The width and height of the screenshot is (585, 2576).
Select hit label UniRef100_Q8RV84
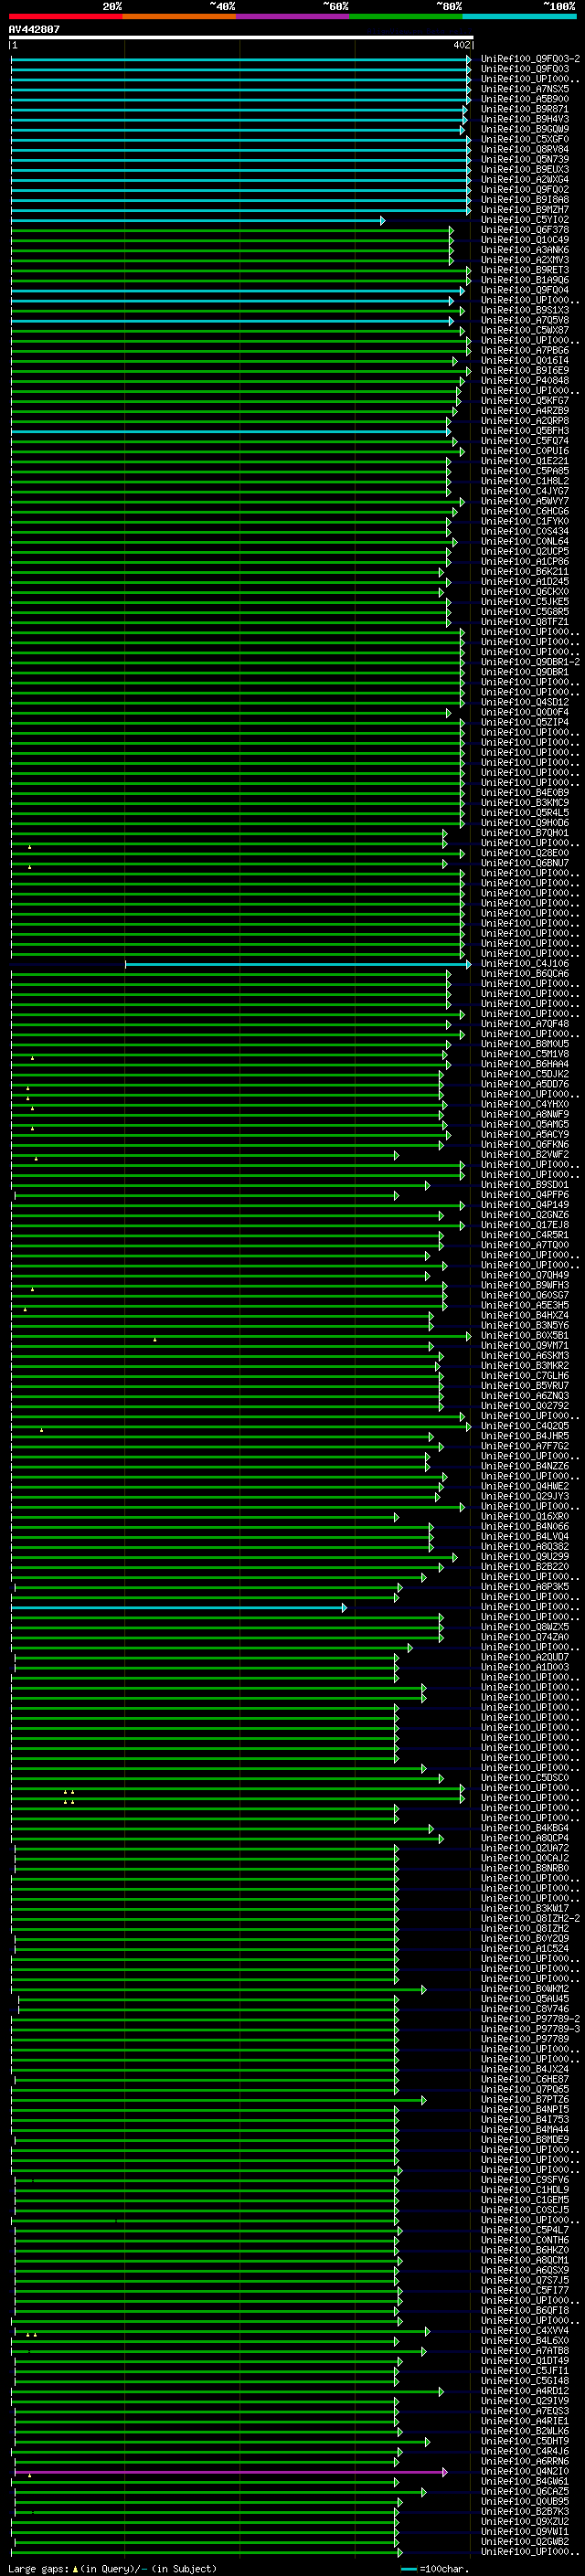(x=525, y=149)
